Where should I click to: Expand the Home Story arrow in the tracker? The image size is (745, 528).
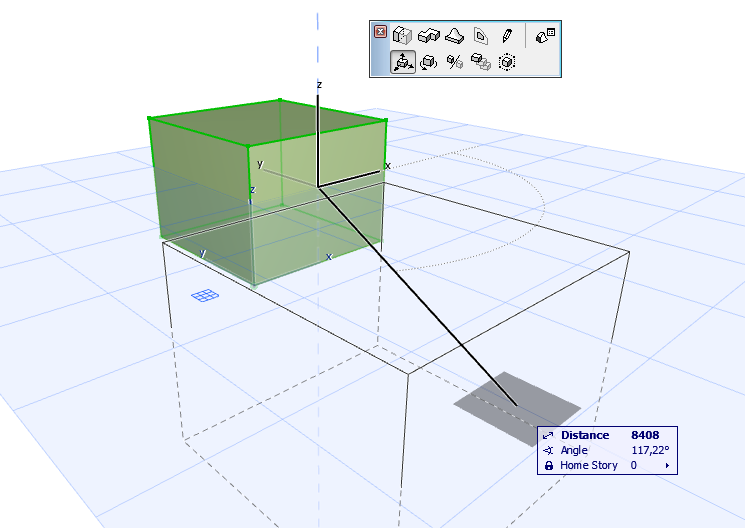pos(667,466)
